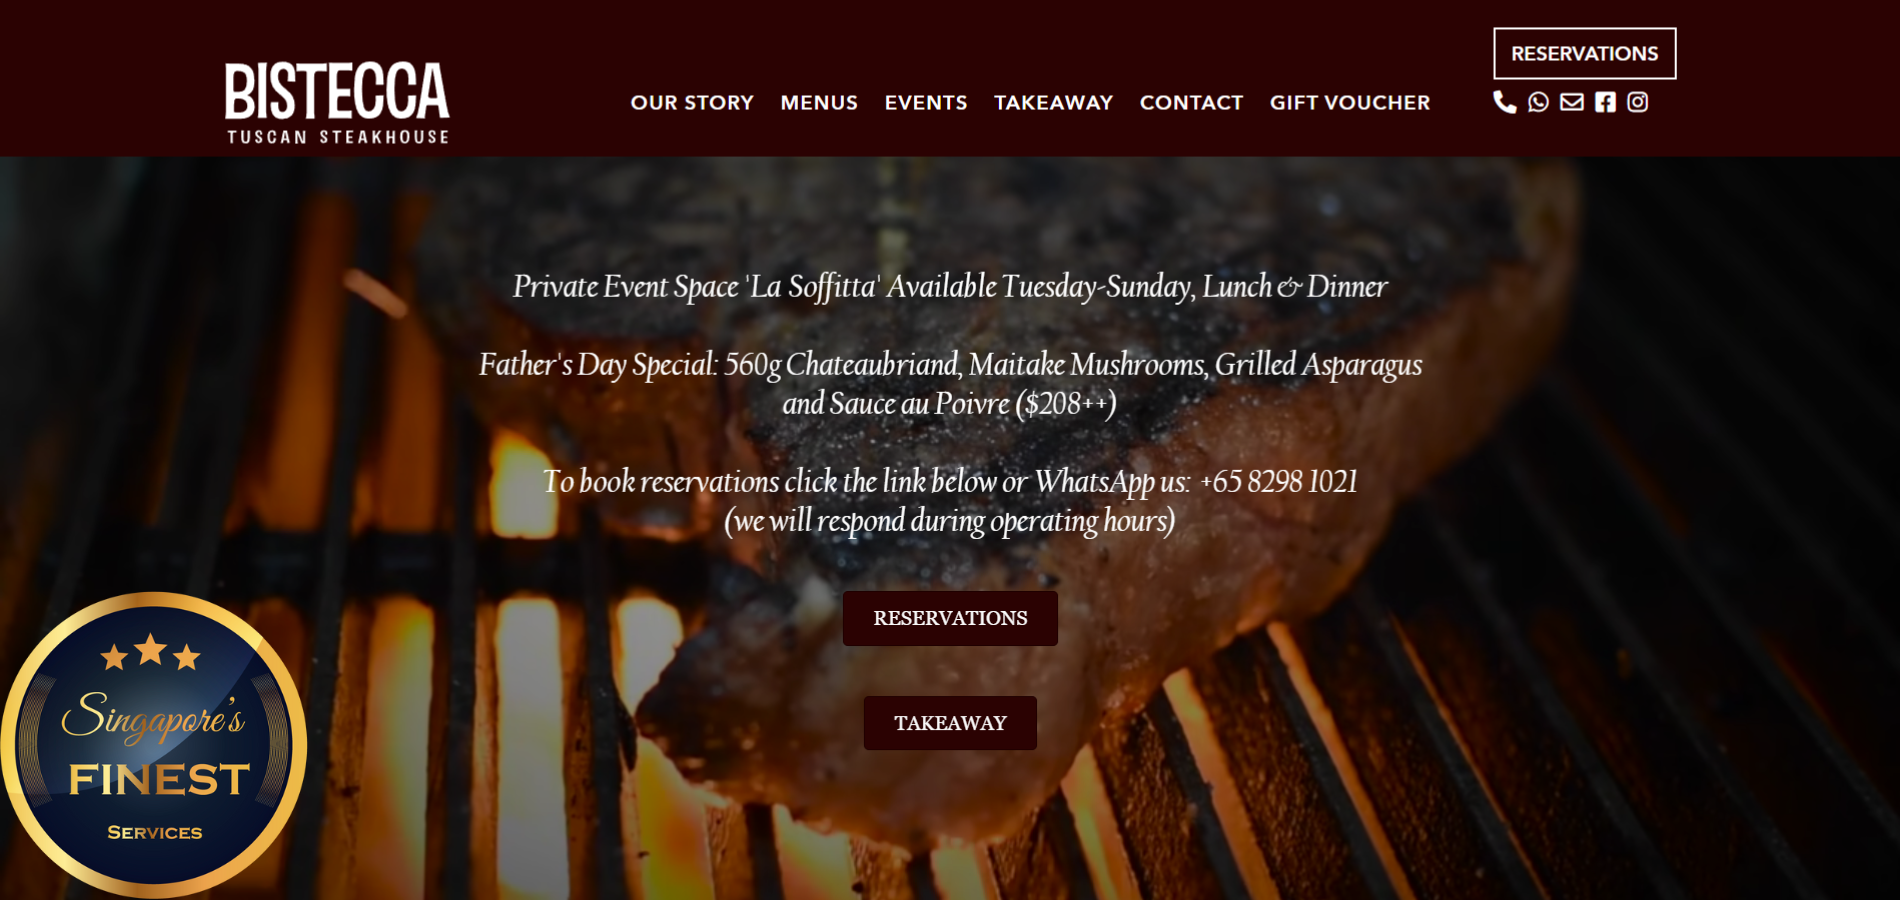1900x900 pixels.
Task: Click the WhatsApp number +65 8298 1021
Action: click(x=1279, y=482)
